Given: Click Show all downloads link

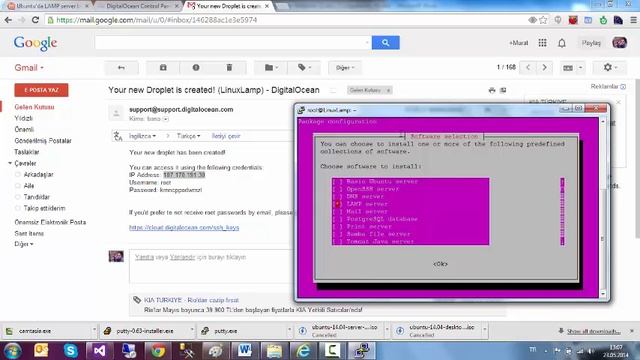Looking at the screenshot, I should coord(593,331).
